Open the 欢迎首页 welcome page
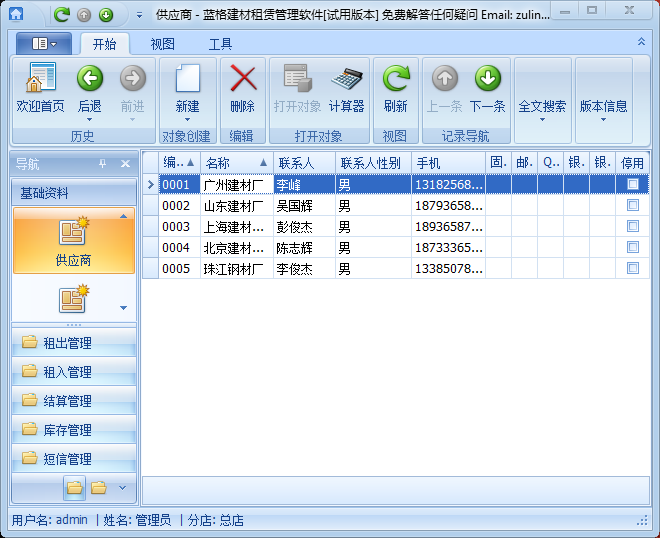Image resolution: width=660 pixels, height=538 pixels. (x=40, y=89)
